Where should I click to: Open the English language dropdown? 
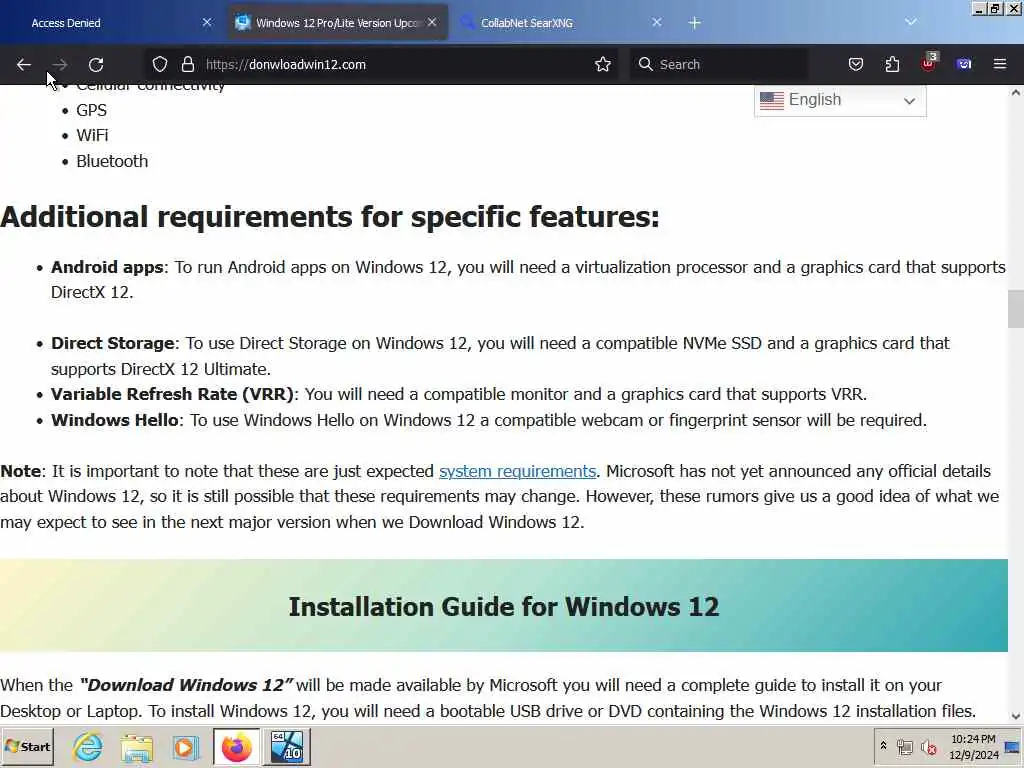(x=840, y=100)
